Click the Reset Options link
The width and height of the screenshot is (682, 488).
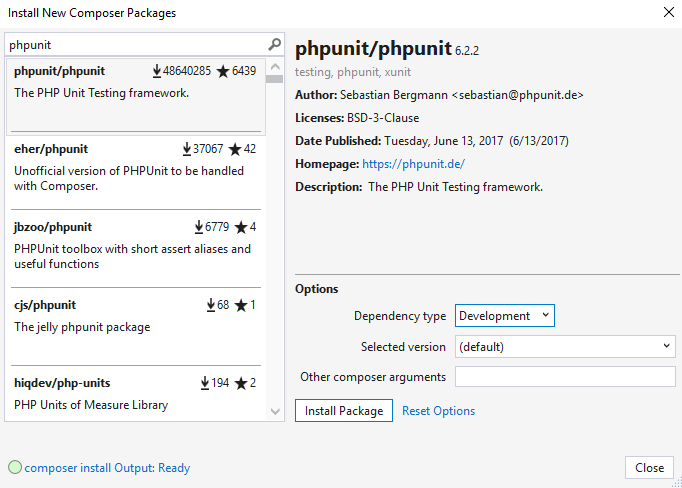point(438,411)
